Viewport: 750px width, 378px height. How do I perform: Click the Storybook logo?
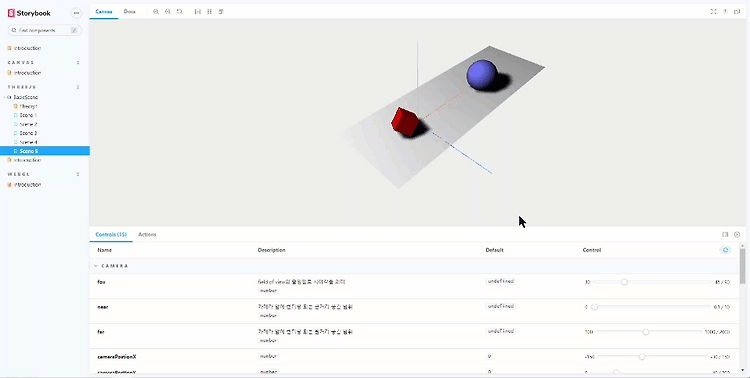point(29,13)
